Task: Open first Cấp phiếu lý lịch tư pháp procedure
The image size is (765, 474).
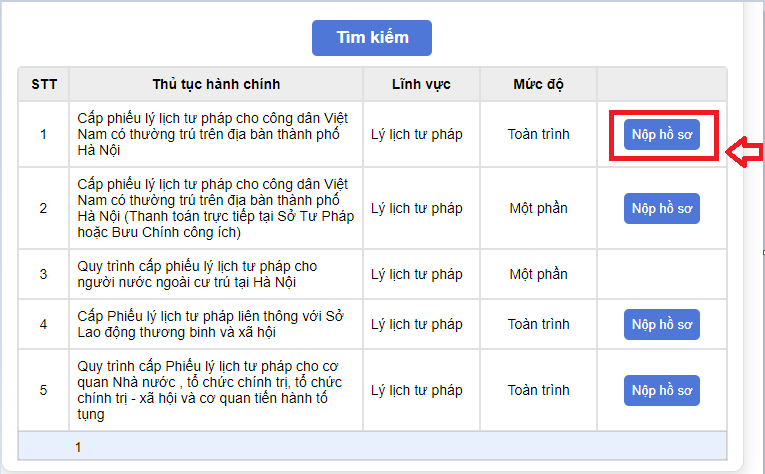Action: point(213,134)
